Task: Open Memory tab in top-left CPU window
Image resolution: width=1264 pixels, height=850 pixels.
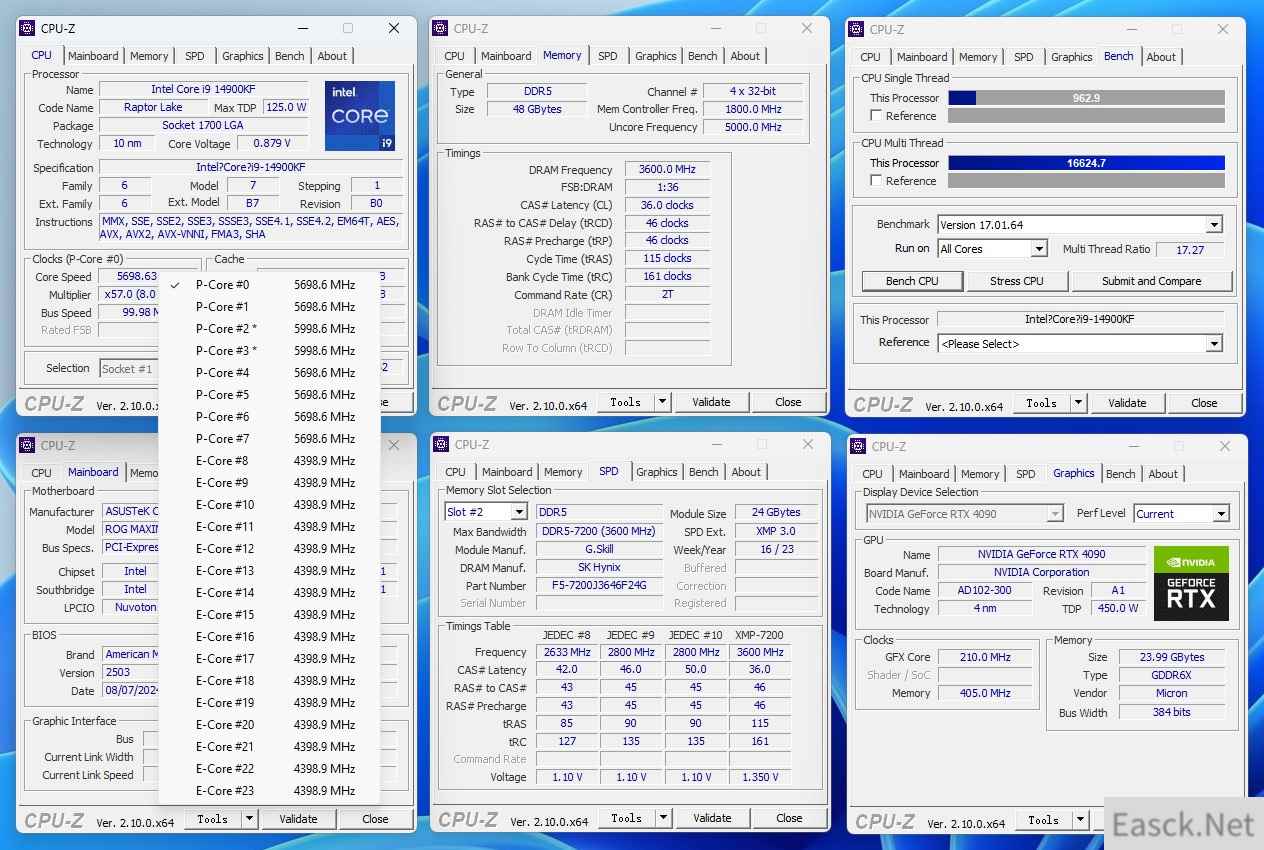Action: click(x=149, y=56)
